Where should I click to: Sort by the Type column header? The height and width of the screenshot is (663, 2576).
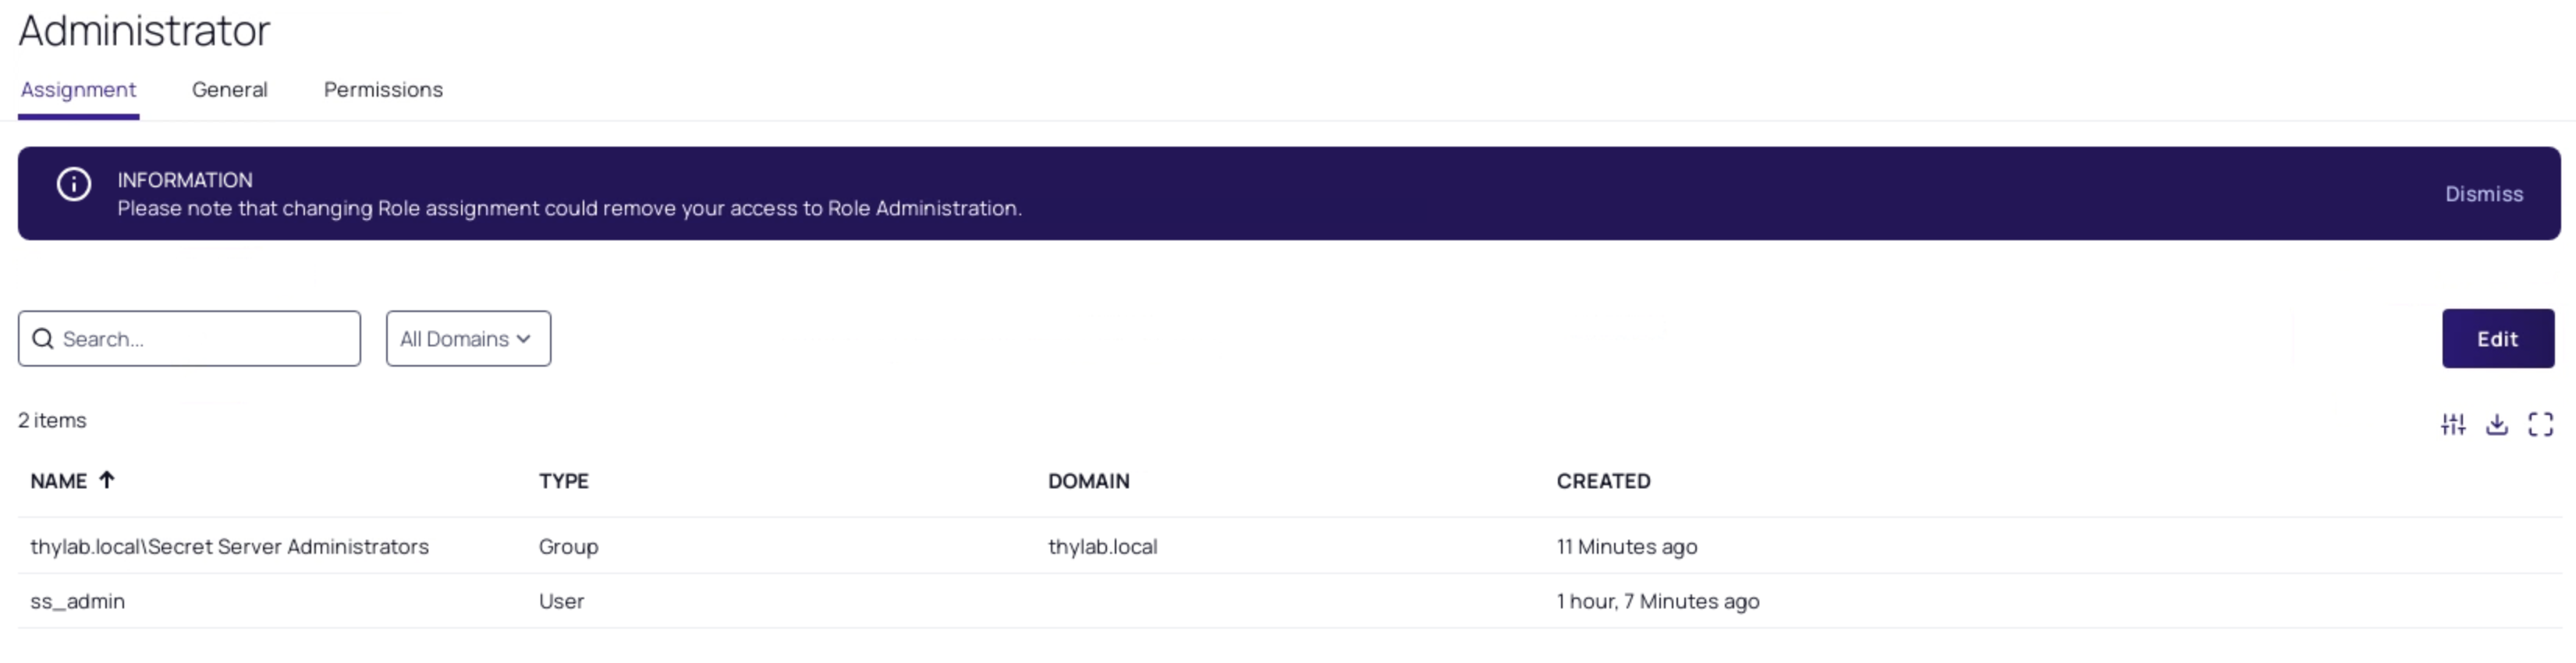(x=563, y=481)
